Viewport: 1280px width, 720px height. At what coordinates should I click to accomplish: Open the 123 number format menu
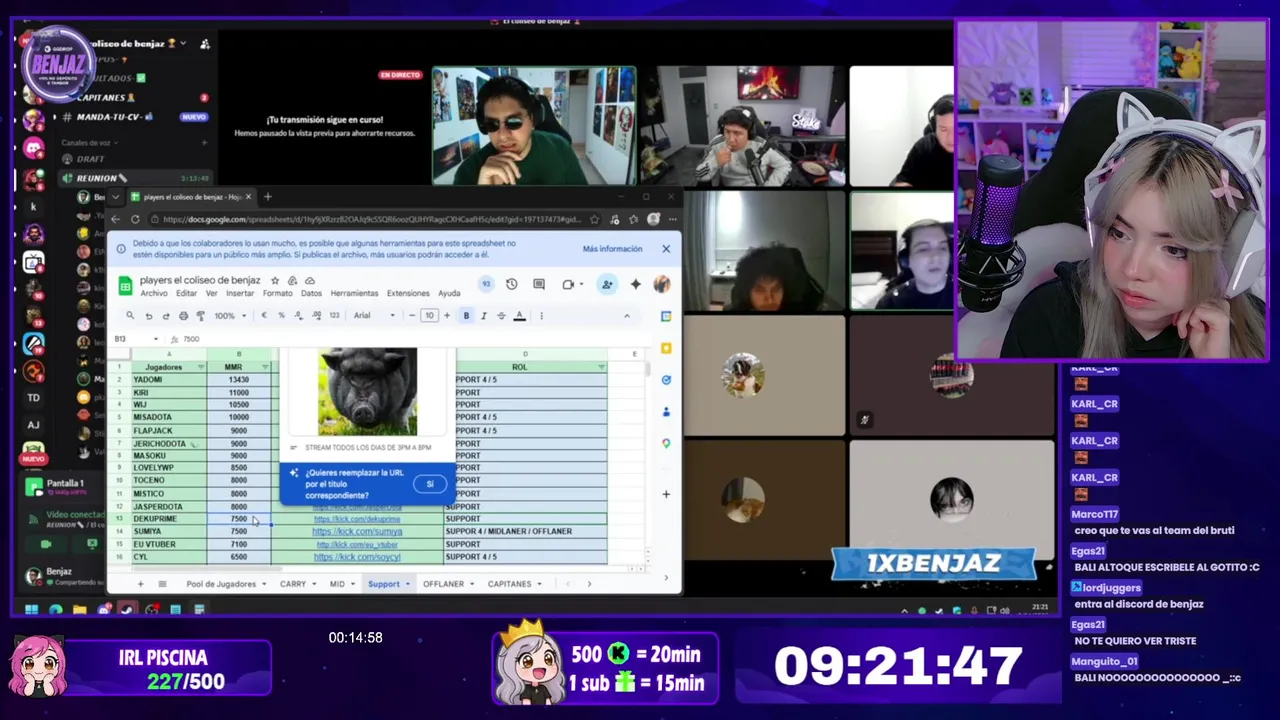click(x=334, y=316)
